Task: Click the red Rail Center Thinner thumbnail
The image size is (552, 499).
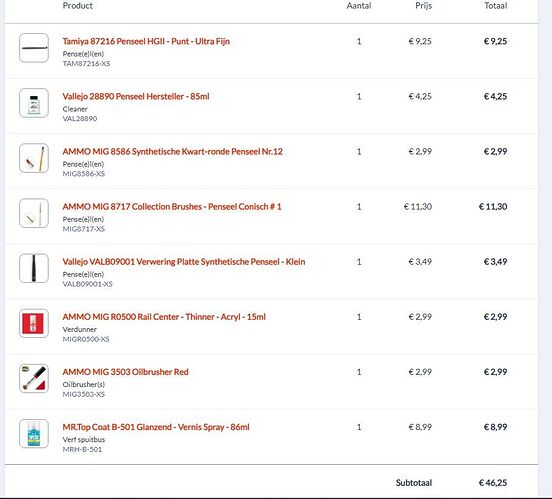Action: coord(34,323)
